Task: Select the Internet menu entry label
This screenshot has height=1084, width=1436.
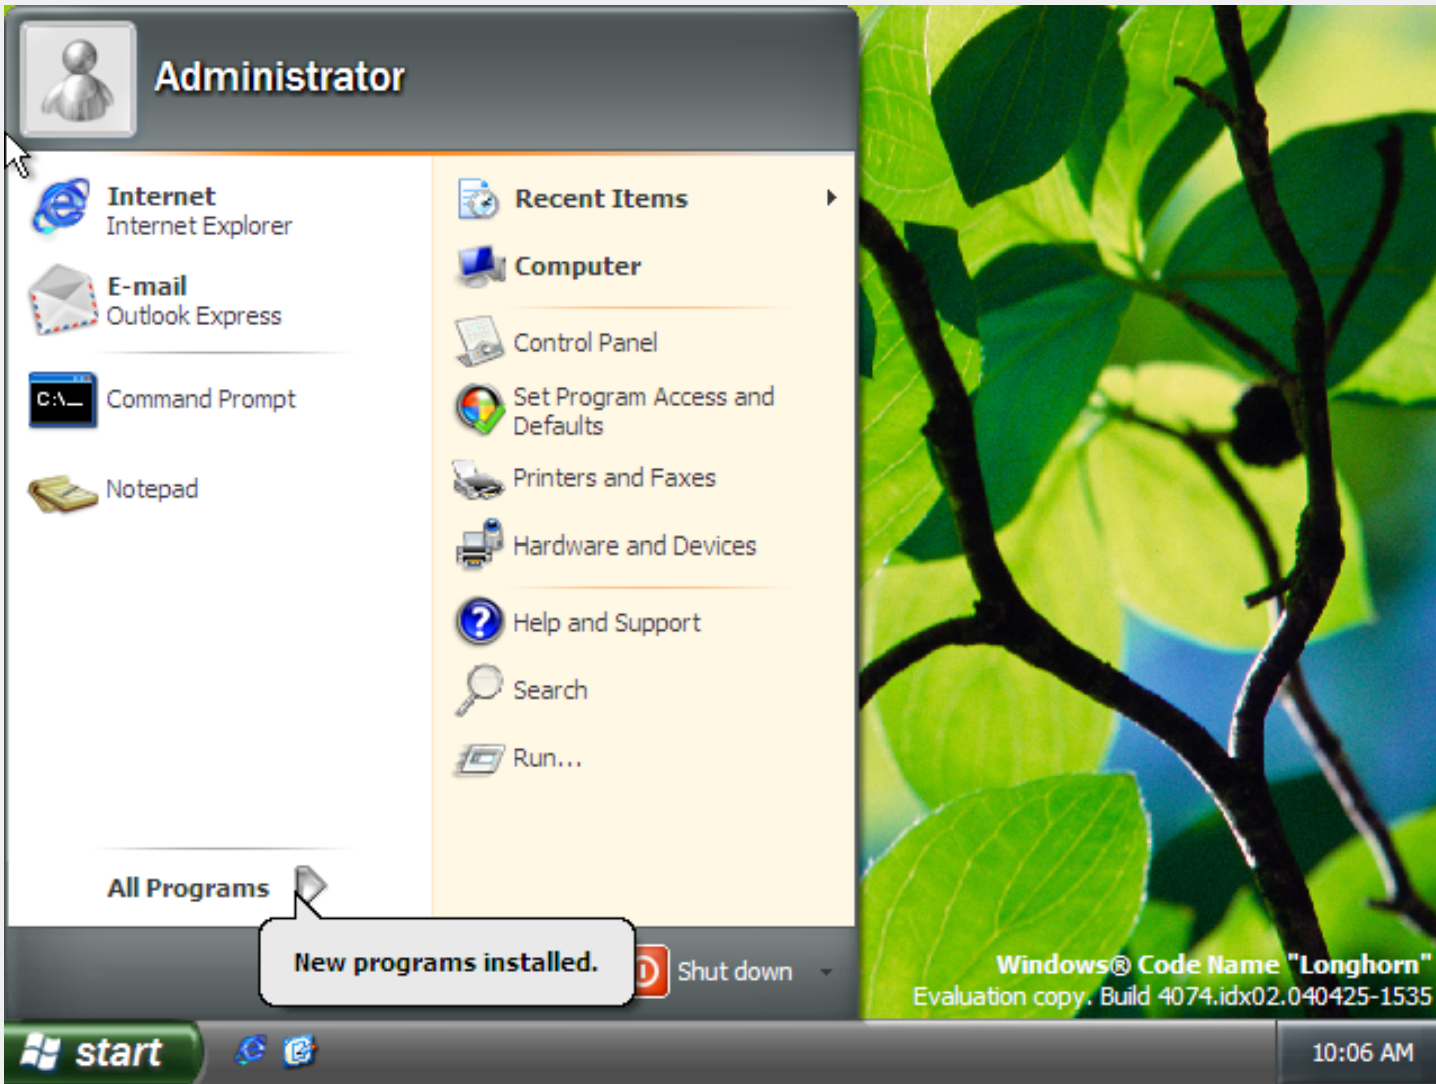Action: click(161, 196)
